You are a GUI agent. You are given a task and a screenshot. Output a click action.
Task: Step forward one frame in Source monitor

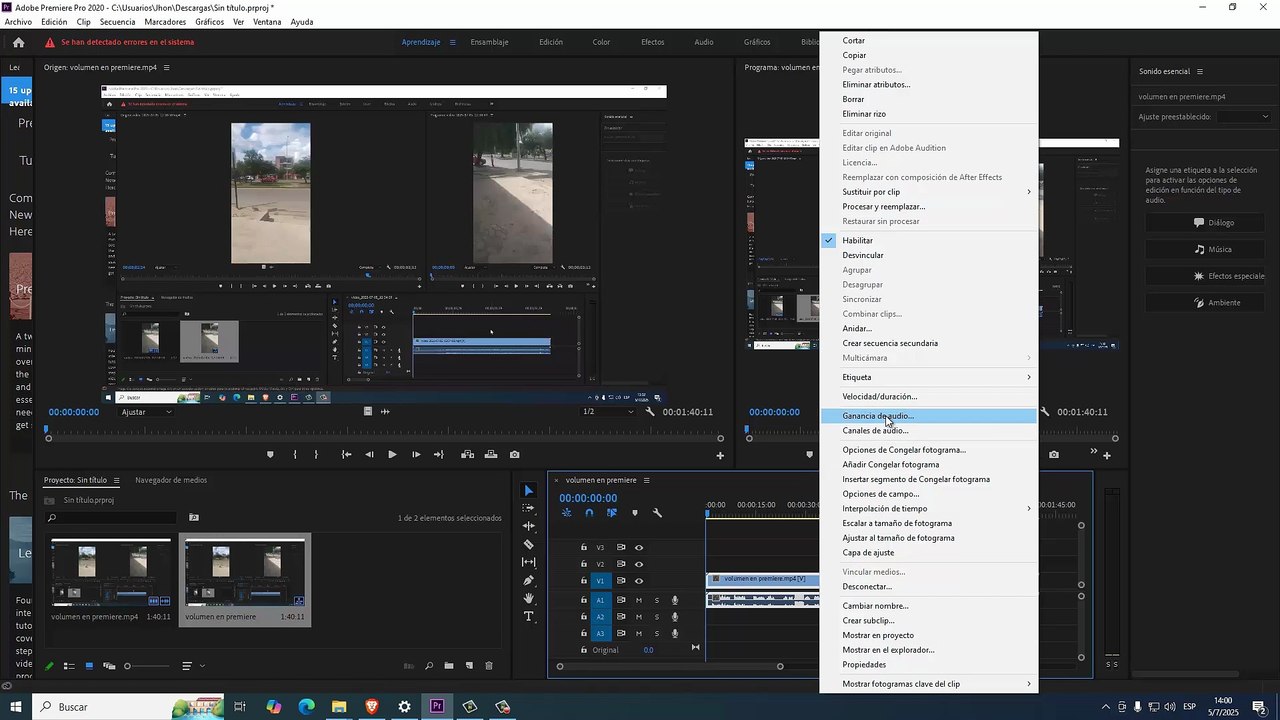415,455
